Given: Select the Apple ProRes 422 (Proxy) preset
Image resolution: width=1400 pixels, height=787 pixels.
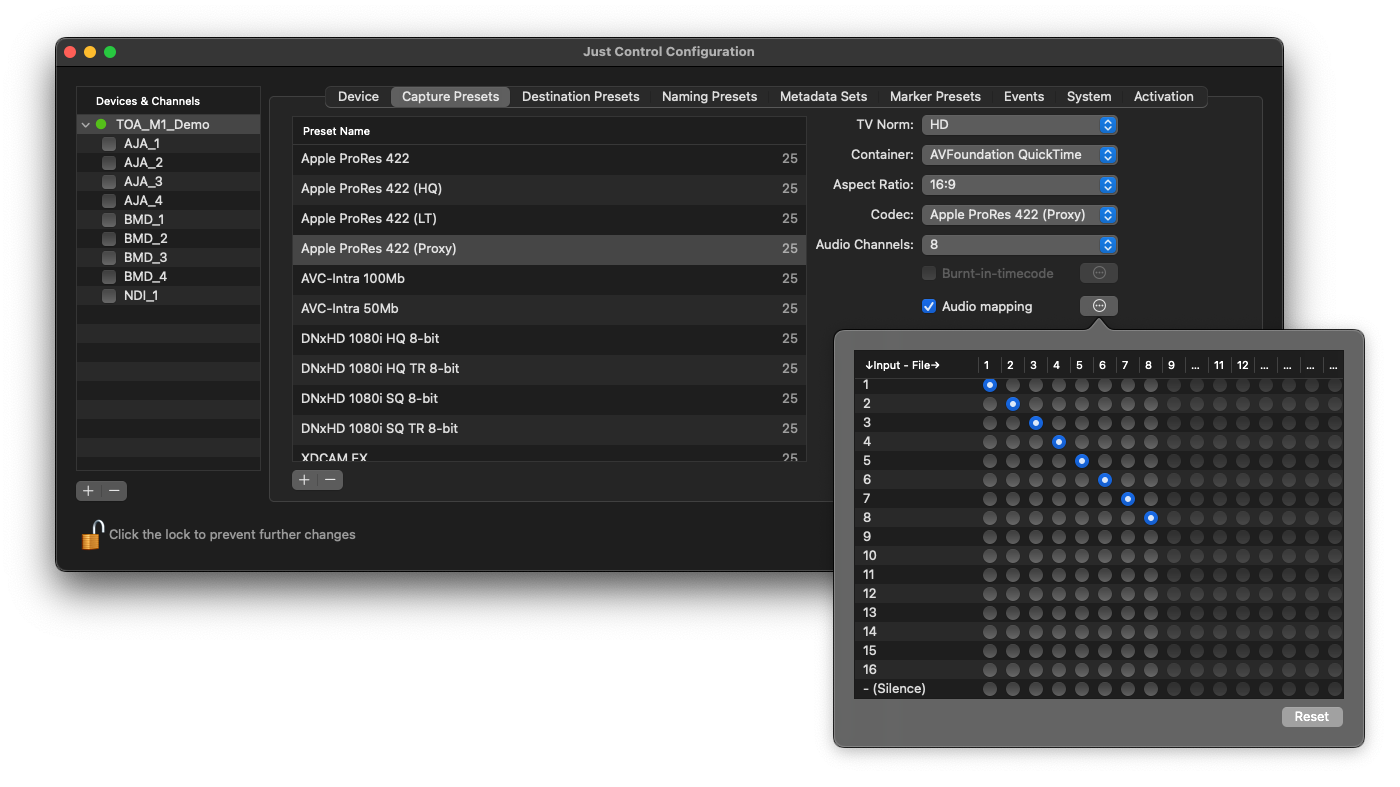Looking at the screenshot, I should click(x=549, y=249).
